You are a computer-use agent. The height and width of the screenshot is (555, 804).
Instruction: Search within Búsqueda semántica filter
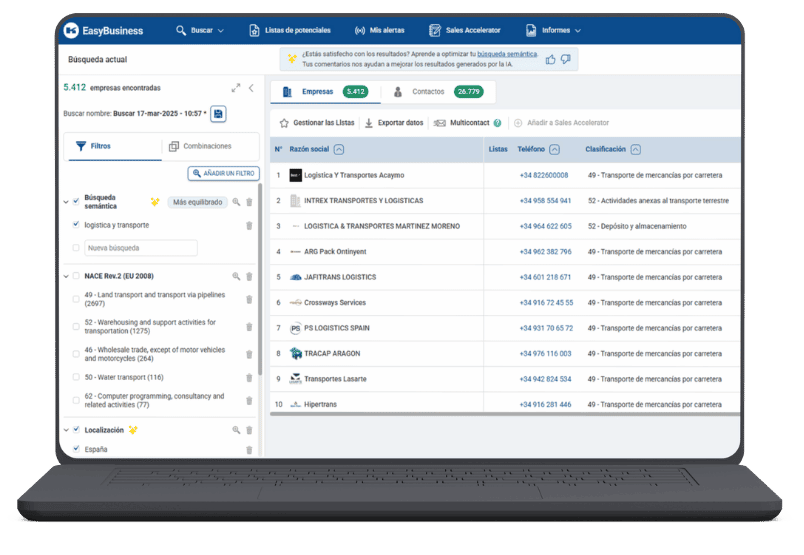(x=236, y=202)
